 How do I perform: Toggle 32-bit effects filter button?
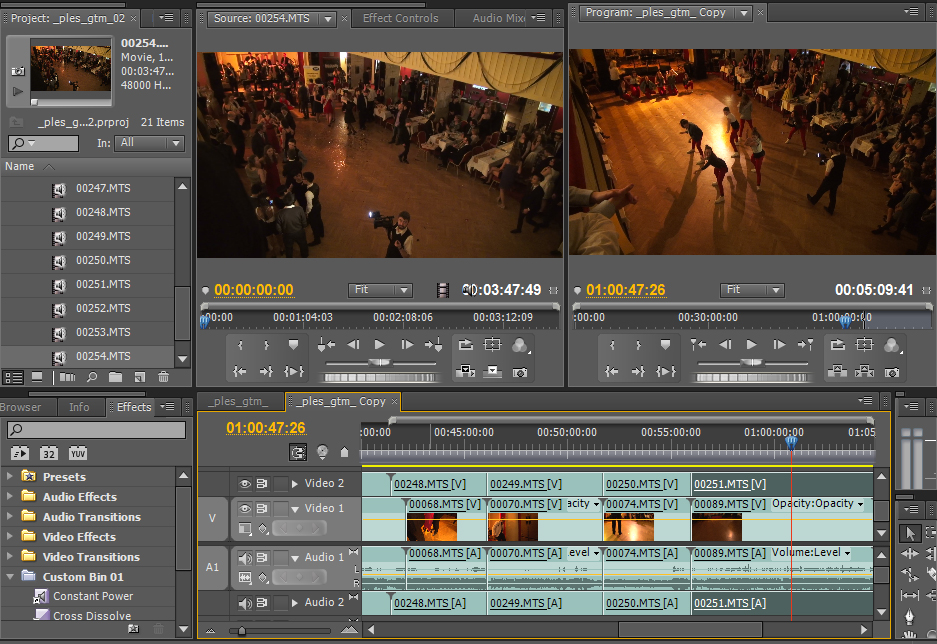(48, 453)
